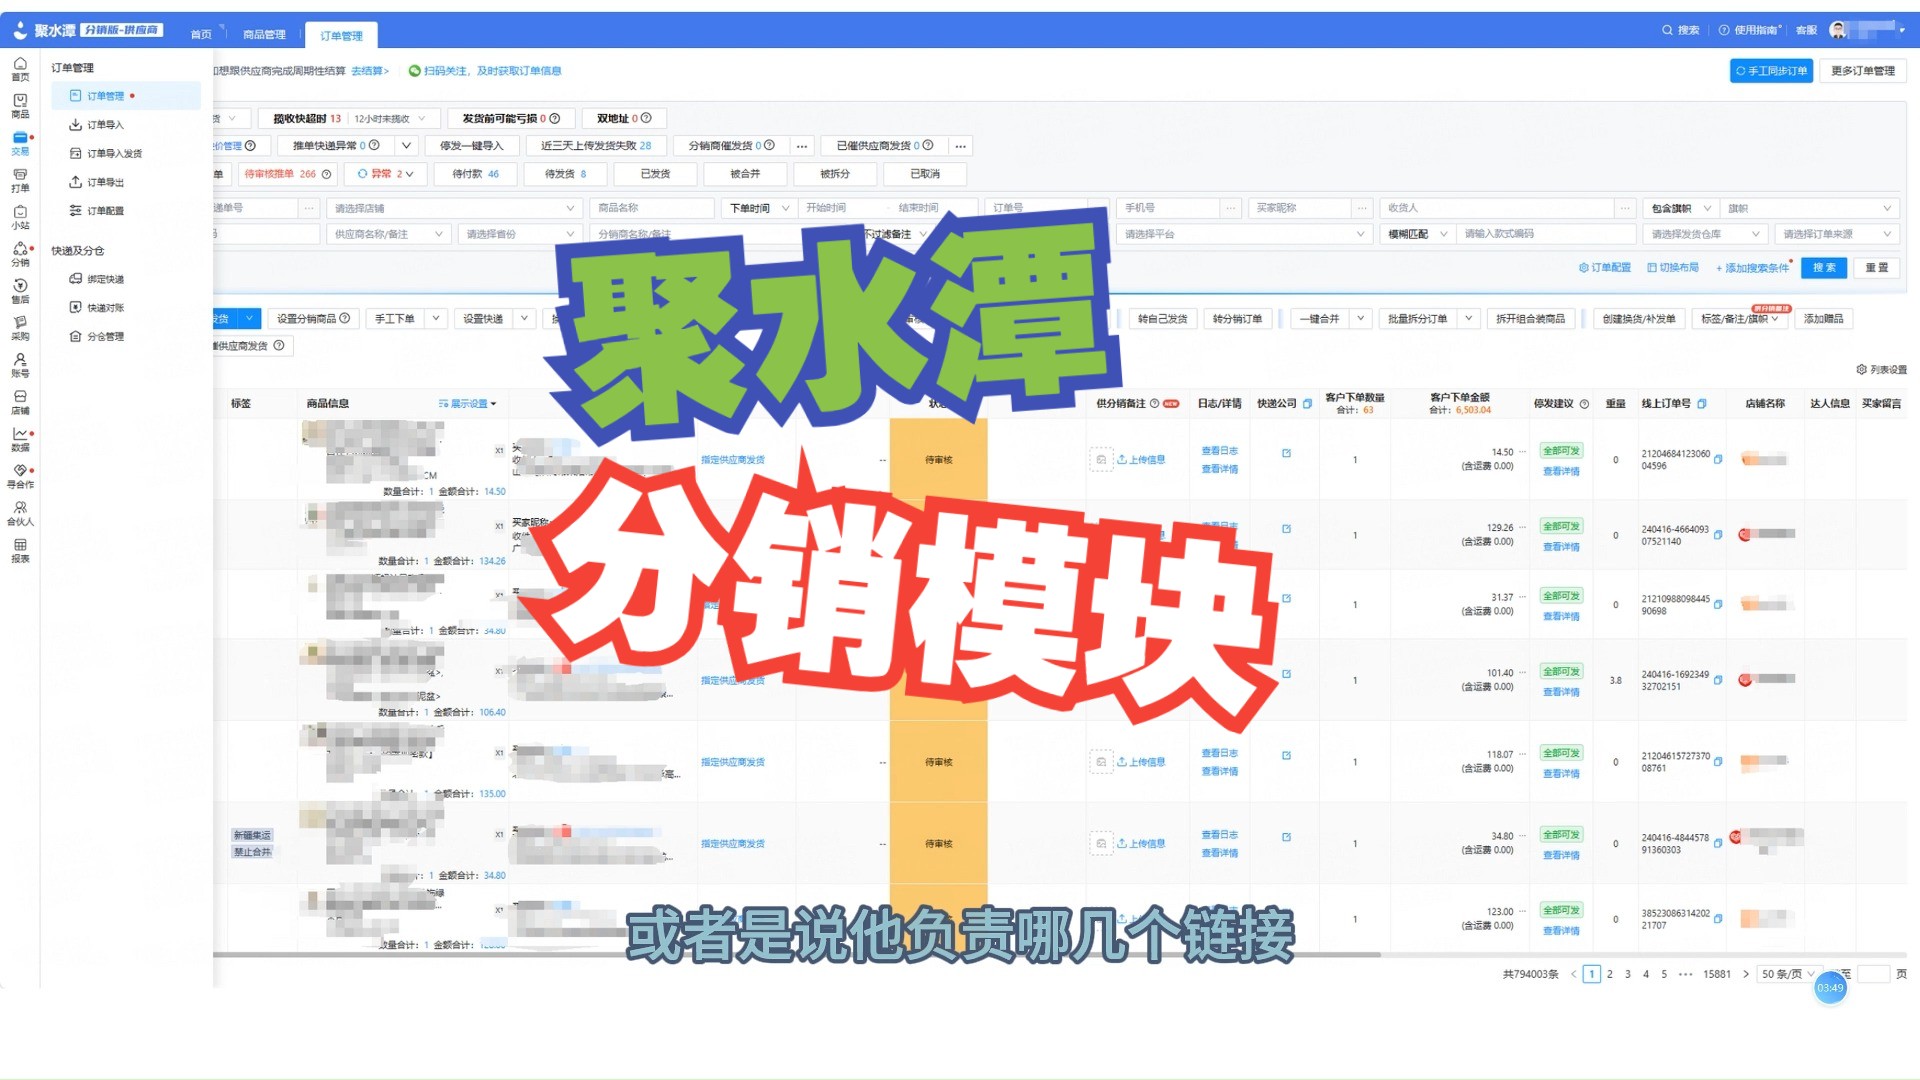Click the 打单 printing sidebar icon
This screenshot has width=1920, height=1080.
[x=20, y=180]
